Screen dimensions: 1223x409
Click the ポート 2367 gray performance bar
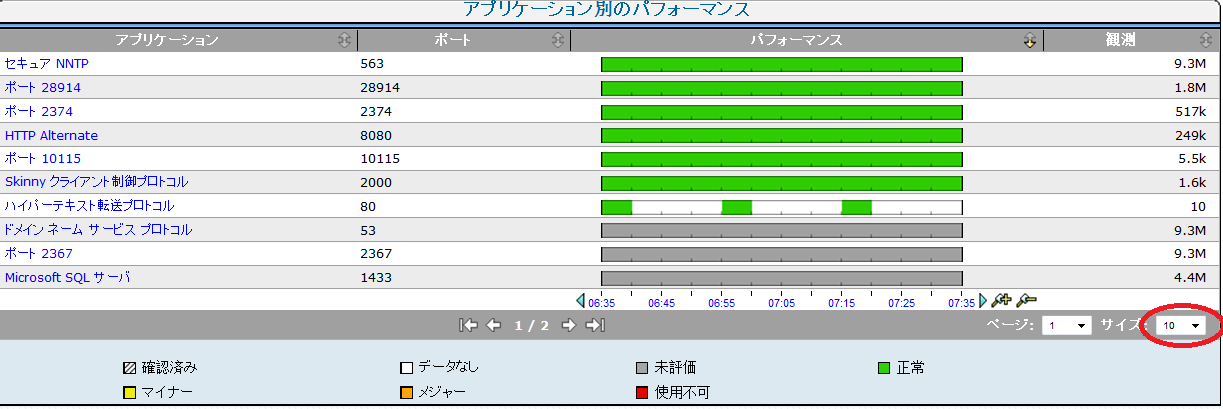(781, 255)
